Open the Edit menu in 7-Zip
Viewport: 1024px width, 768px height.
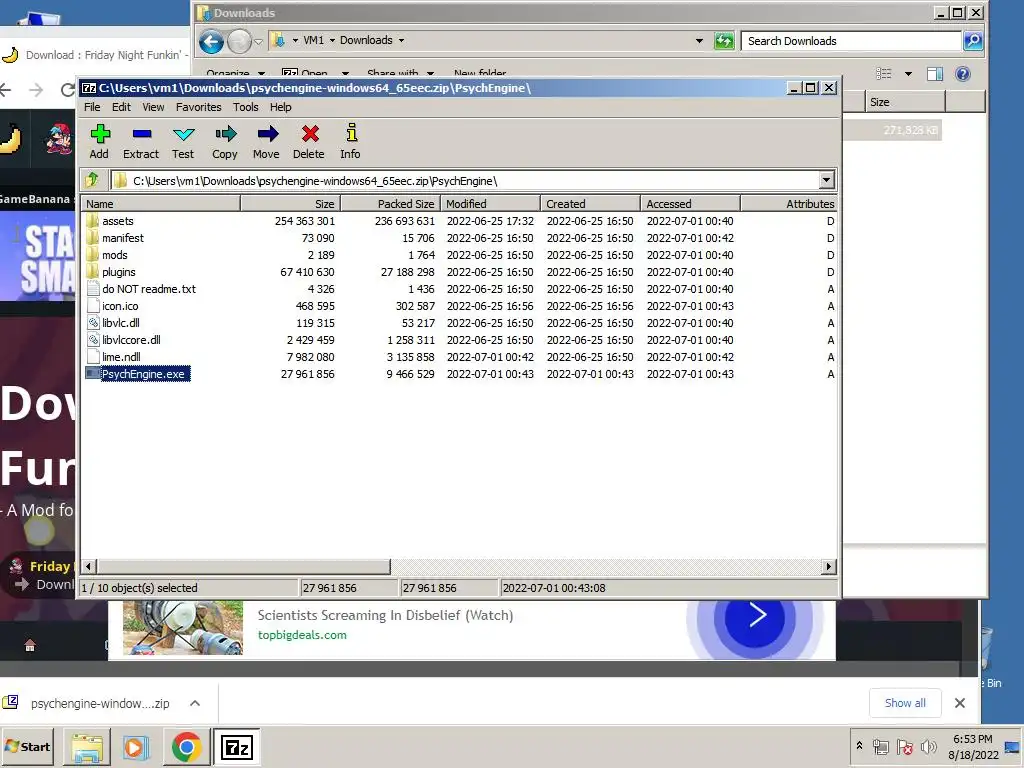pyautogui.click(x=121, y=107)
